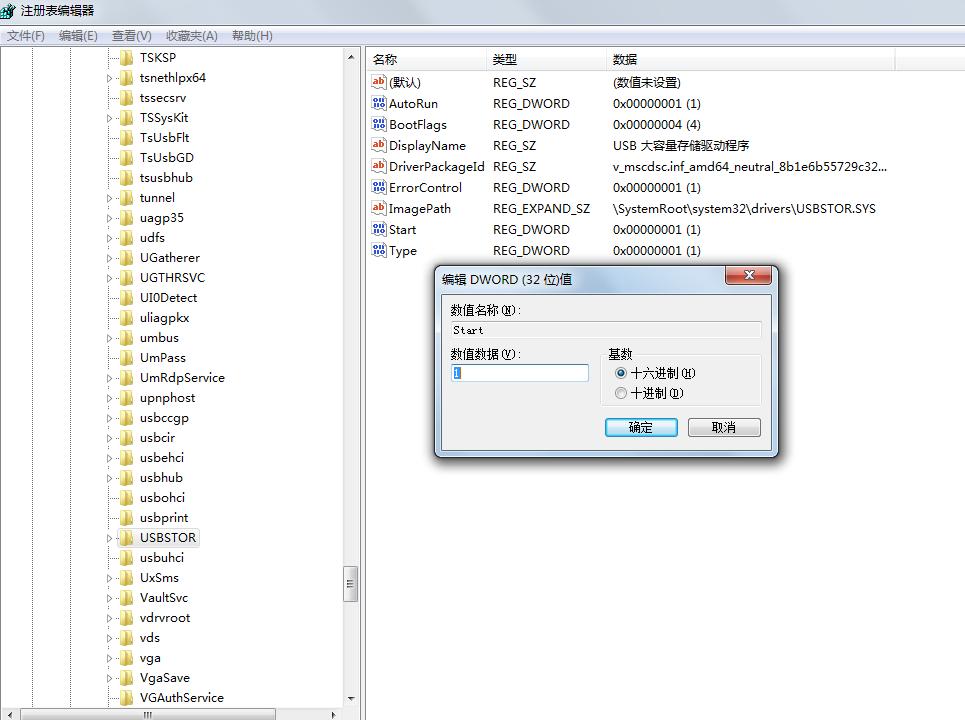The width and height of the screenshot is (965, 720).
Task: Click the folder icon beside VaultSvc
Action: (x=127, y=598)
